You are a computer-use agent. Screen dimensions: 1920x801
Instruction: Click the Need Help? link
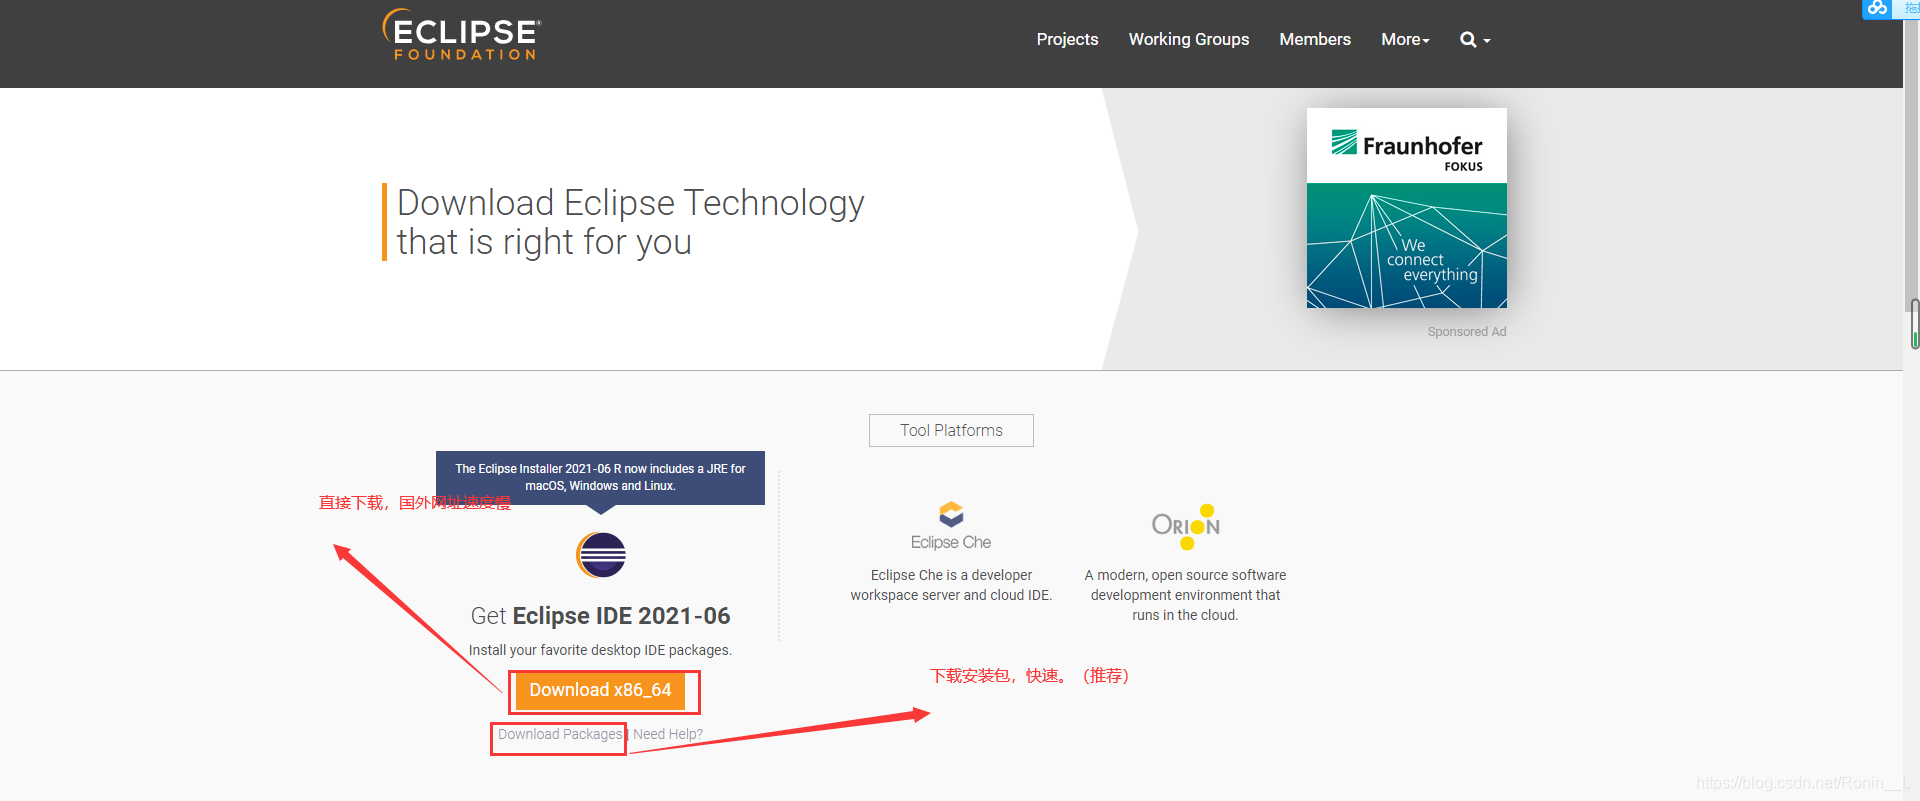point(668,735)
